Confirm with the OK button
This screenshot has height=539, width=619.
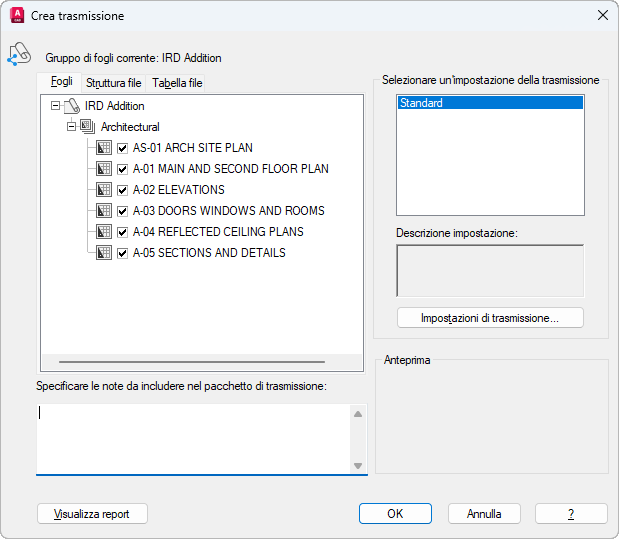[x=395, y=514]
